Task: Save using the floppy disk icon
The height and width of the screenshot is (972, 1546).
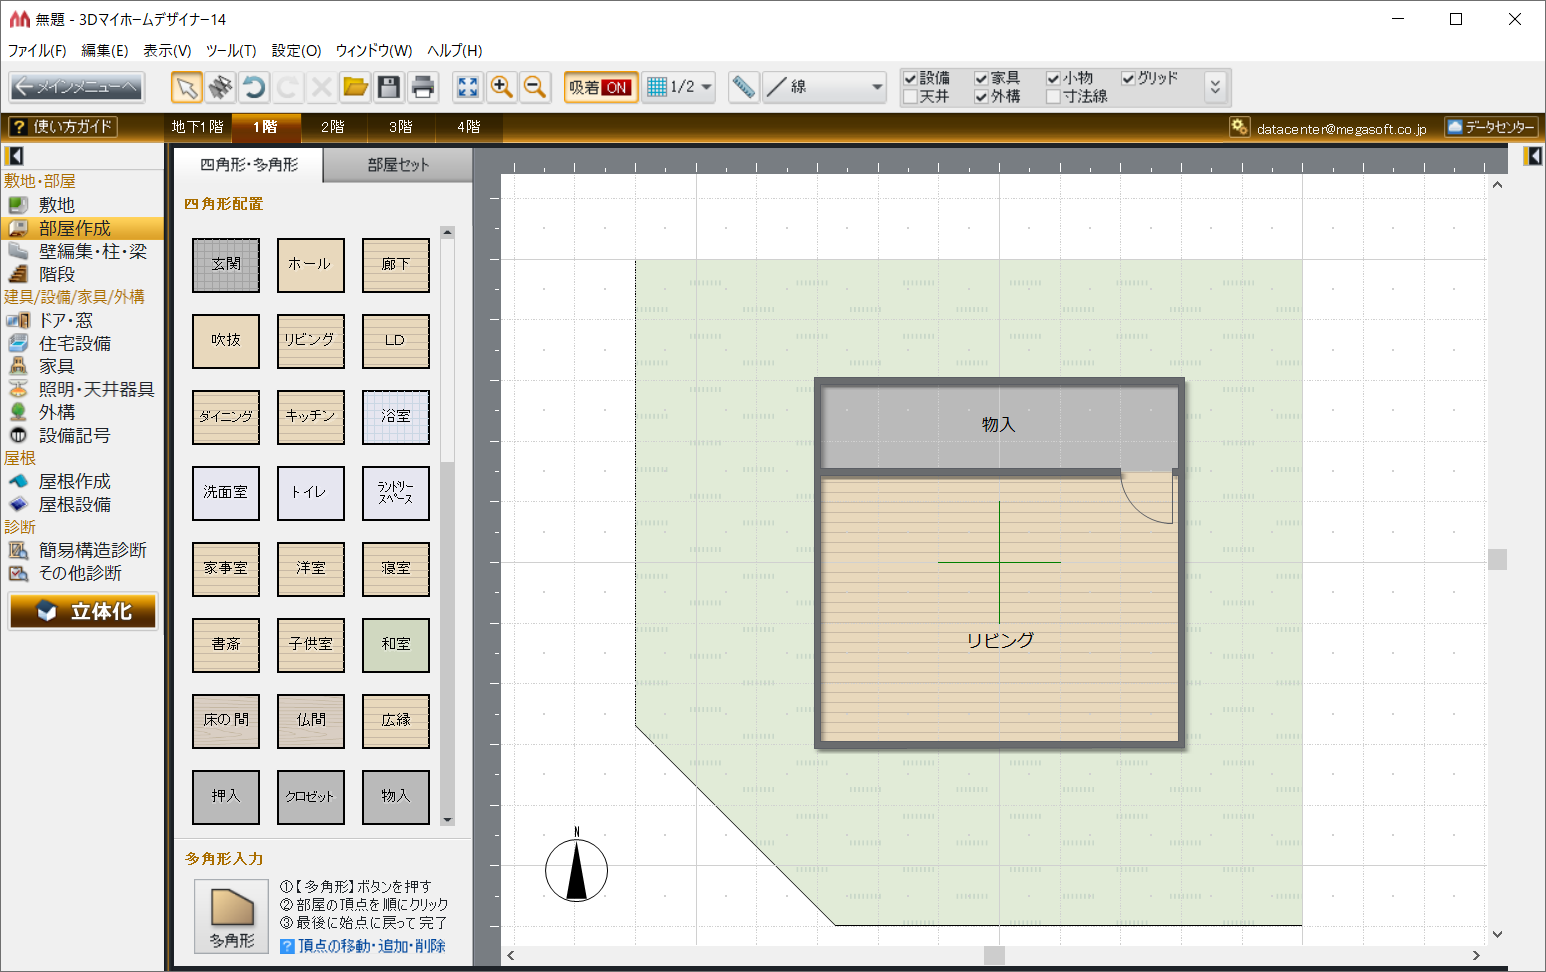Action: 389,88
